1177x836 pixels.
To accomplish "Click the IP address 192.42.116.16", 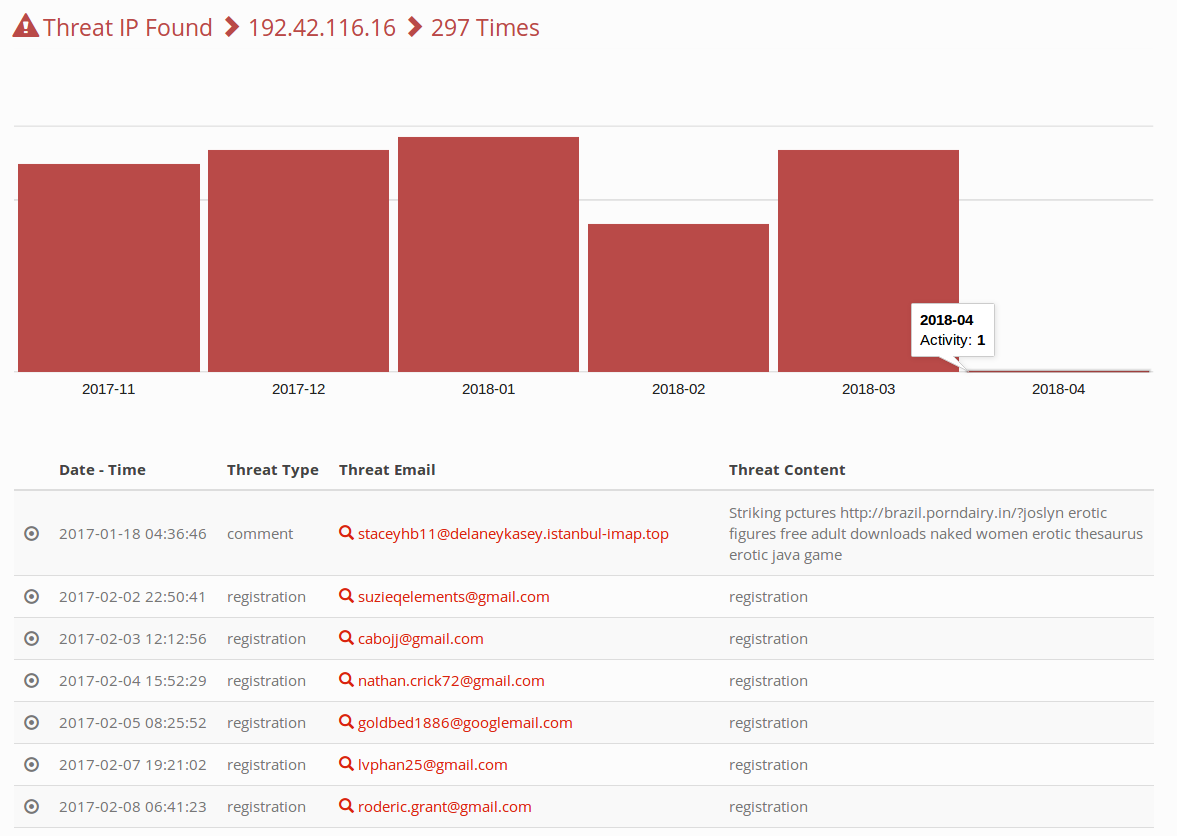I will pyautogui.click(x=322, y=28).
